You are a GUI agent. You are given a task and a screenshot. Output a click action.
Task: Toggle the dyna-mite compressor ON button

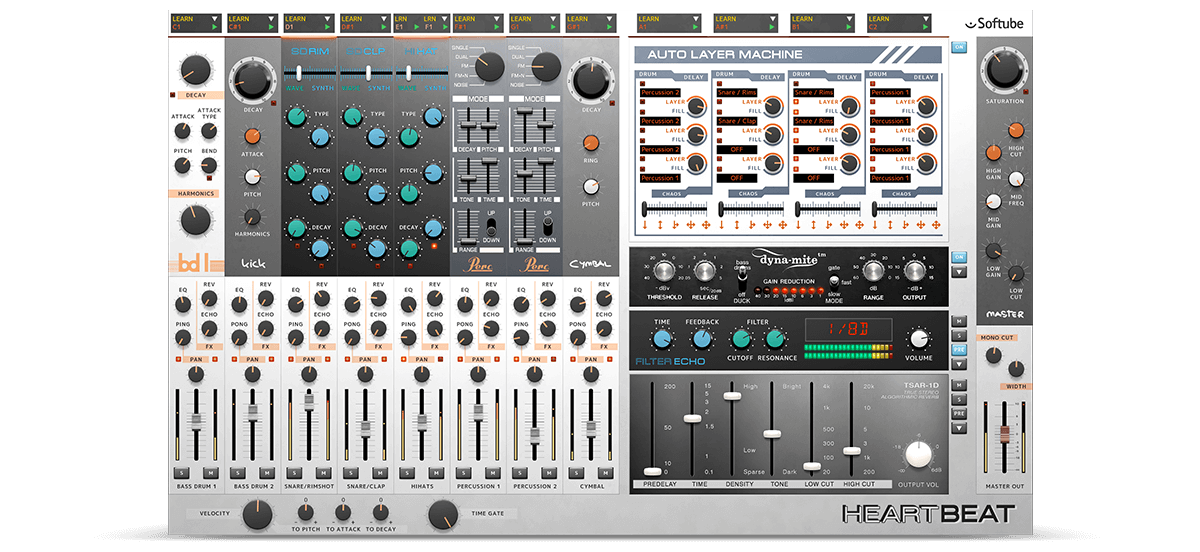959,257
